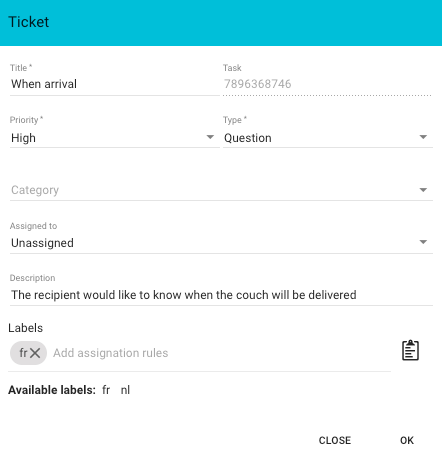Confirm the ticket with OK
442x453 pixels.
tap(407, 440)
